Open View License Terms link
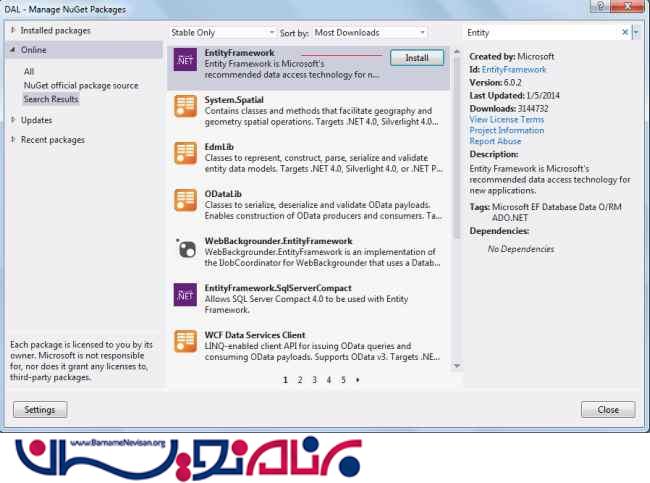 coord(506,119)
